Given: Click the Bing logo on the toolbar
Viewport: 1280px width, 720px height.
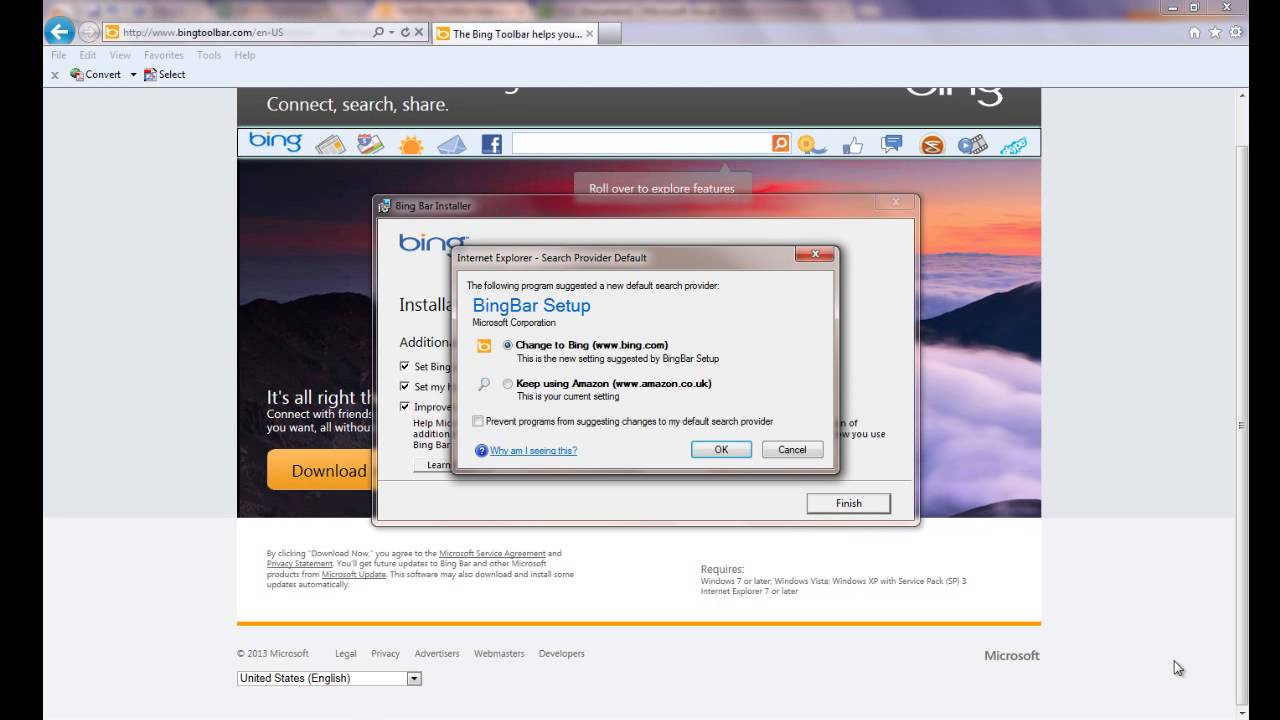Looking at the screenshot, I should click(x=275, y=142).
